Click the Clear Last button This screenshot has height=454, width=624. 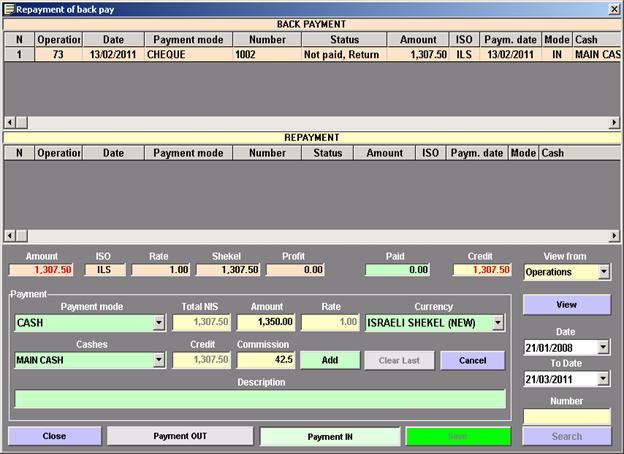point(398,360)
